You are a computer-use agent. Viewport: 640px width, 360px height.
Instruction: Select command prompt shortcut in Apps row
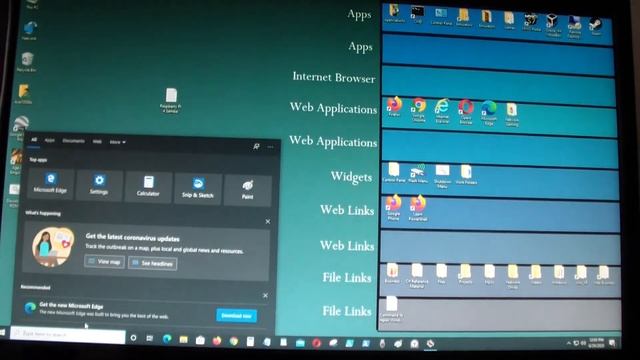pyautogui.click(x=417, y=14)
